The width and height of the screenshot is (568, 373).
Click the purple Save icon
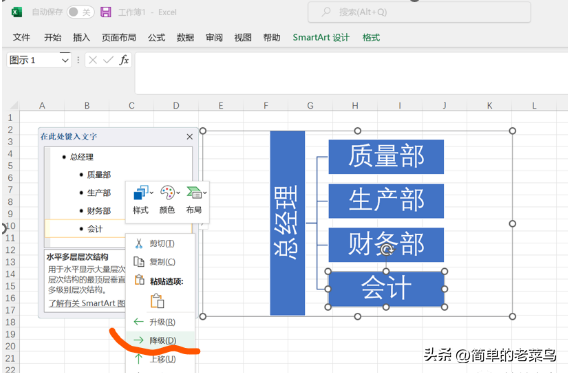106,12
